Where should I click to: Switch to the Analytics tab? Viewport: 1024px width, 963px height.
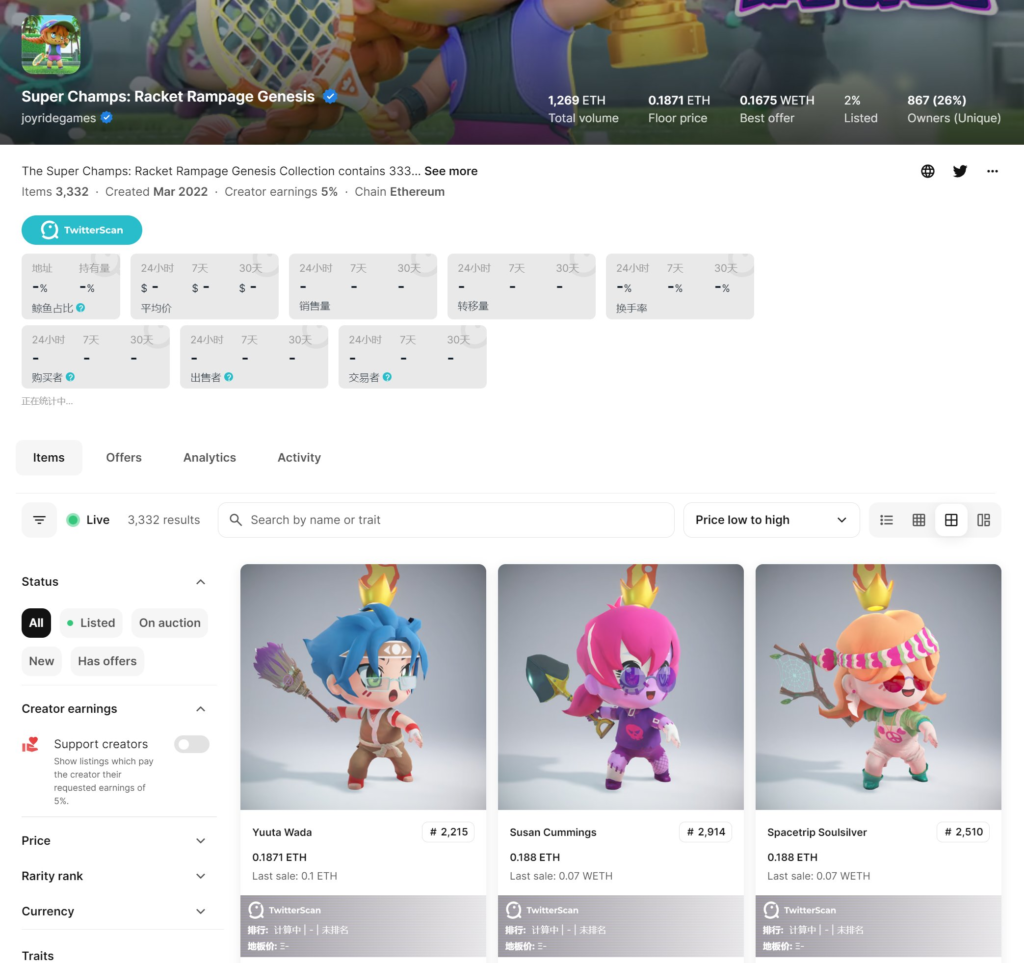pyautogui.click(x=210, y=458)
